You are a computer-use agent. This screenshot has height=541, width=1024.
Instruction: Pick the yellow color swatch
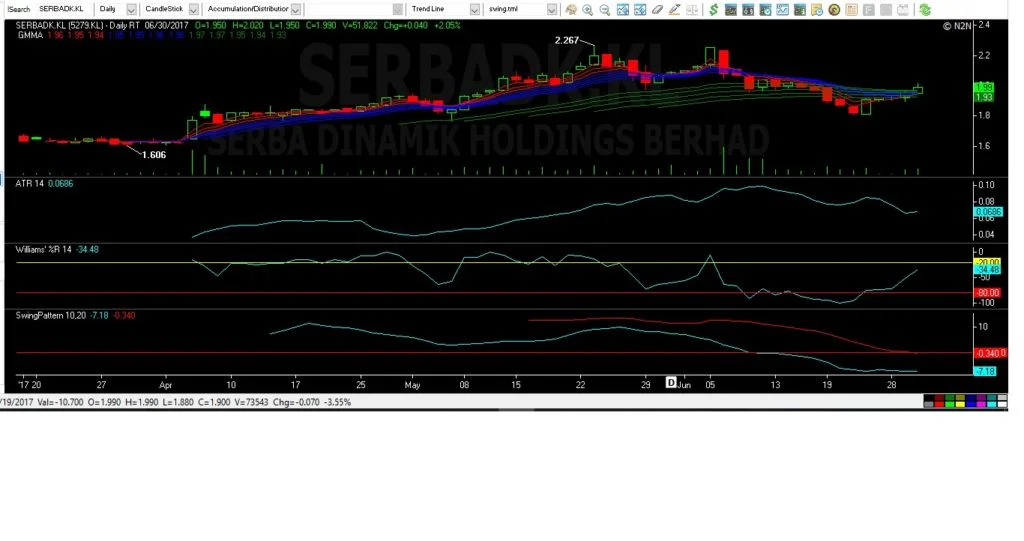point(960,404)
